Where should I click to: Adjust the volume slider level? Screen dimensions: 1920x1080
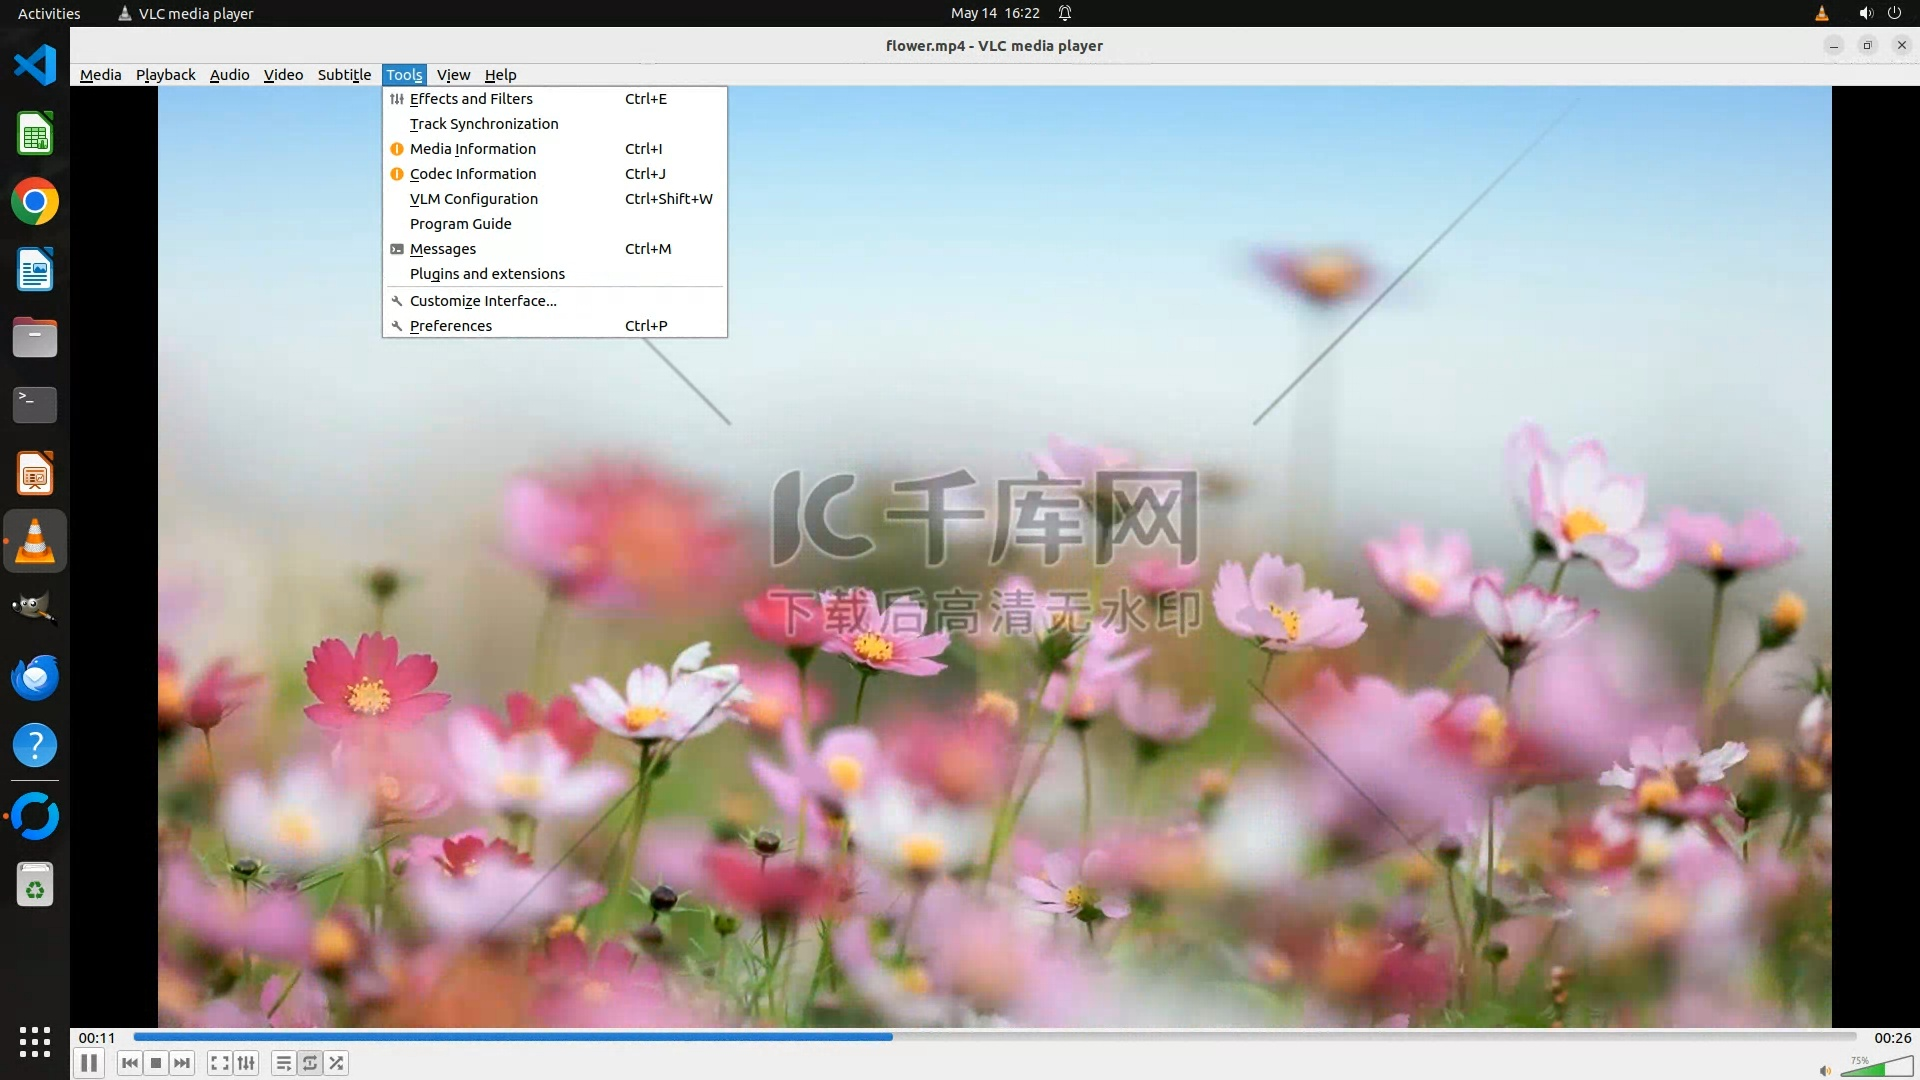click(x=1876, y=1067)
